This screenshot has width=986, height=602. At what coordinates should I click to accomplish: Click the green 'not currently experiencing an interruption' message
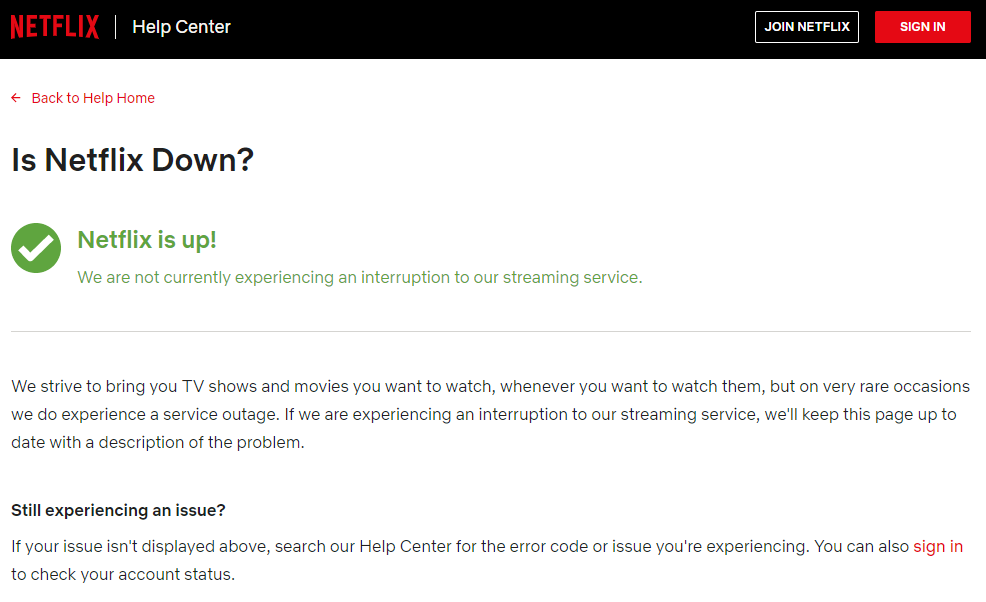(x=360, y=277)
